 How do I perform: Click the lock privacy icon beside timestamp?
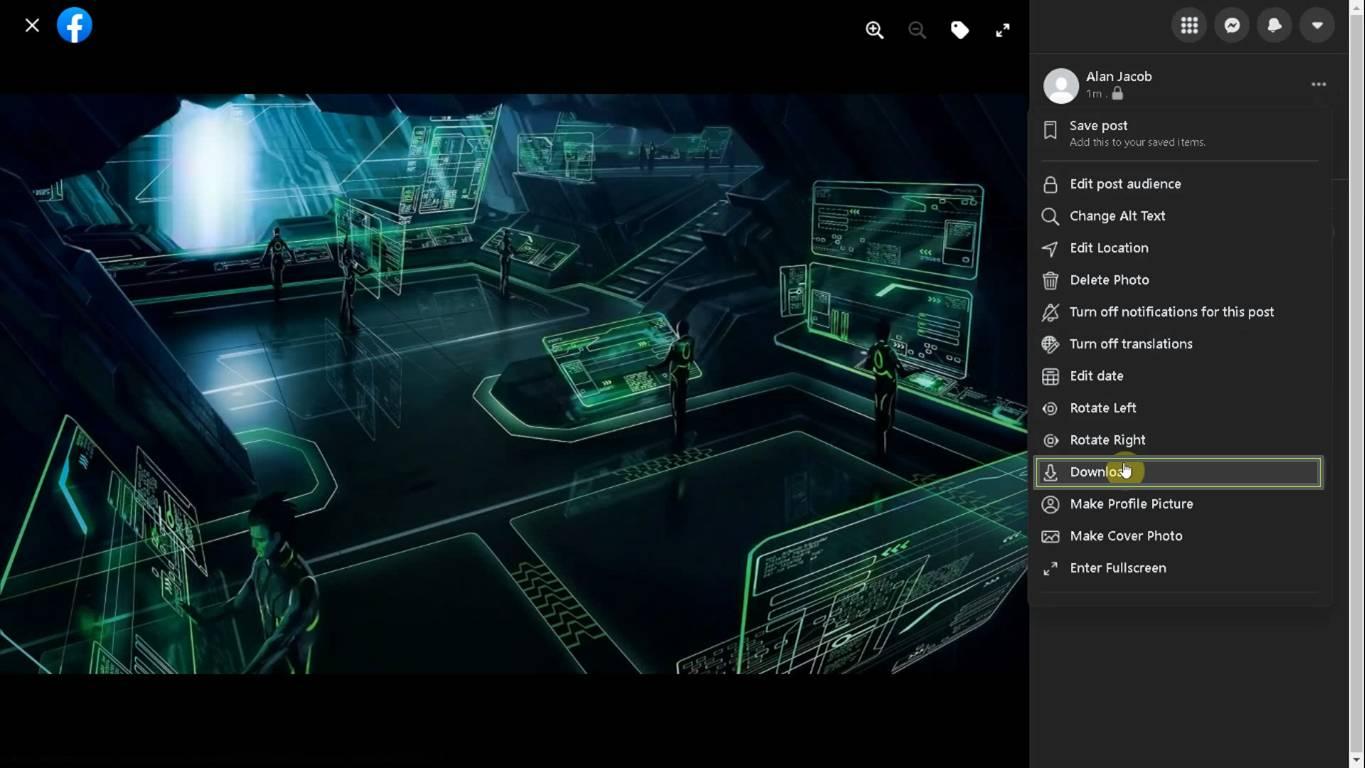(x=1117, y=94)
